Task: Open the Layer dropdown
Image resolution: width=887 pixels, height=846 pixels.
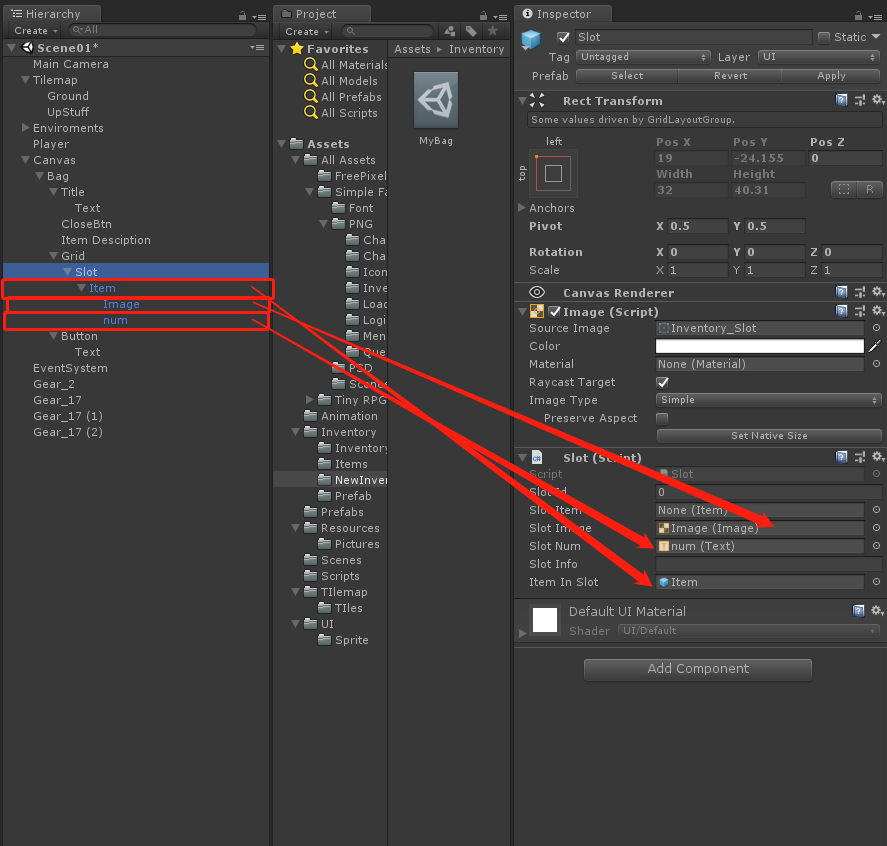Action: click(819, 57)
